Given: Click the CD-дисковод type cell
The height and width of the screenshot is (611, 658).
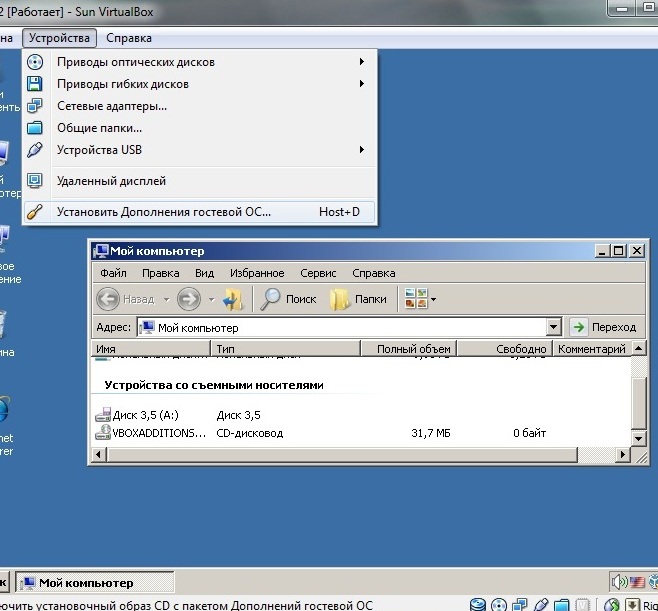Looking at the screenshot, I should click(x=250, y=433).
